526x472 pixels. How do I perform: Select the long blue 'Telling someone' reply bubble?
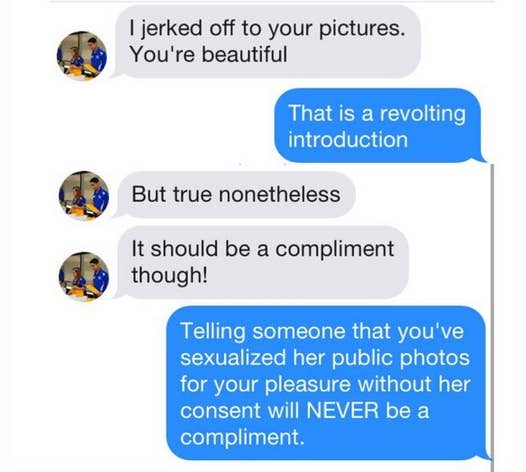point(327,383)
